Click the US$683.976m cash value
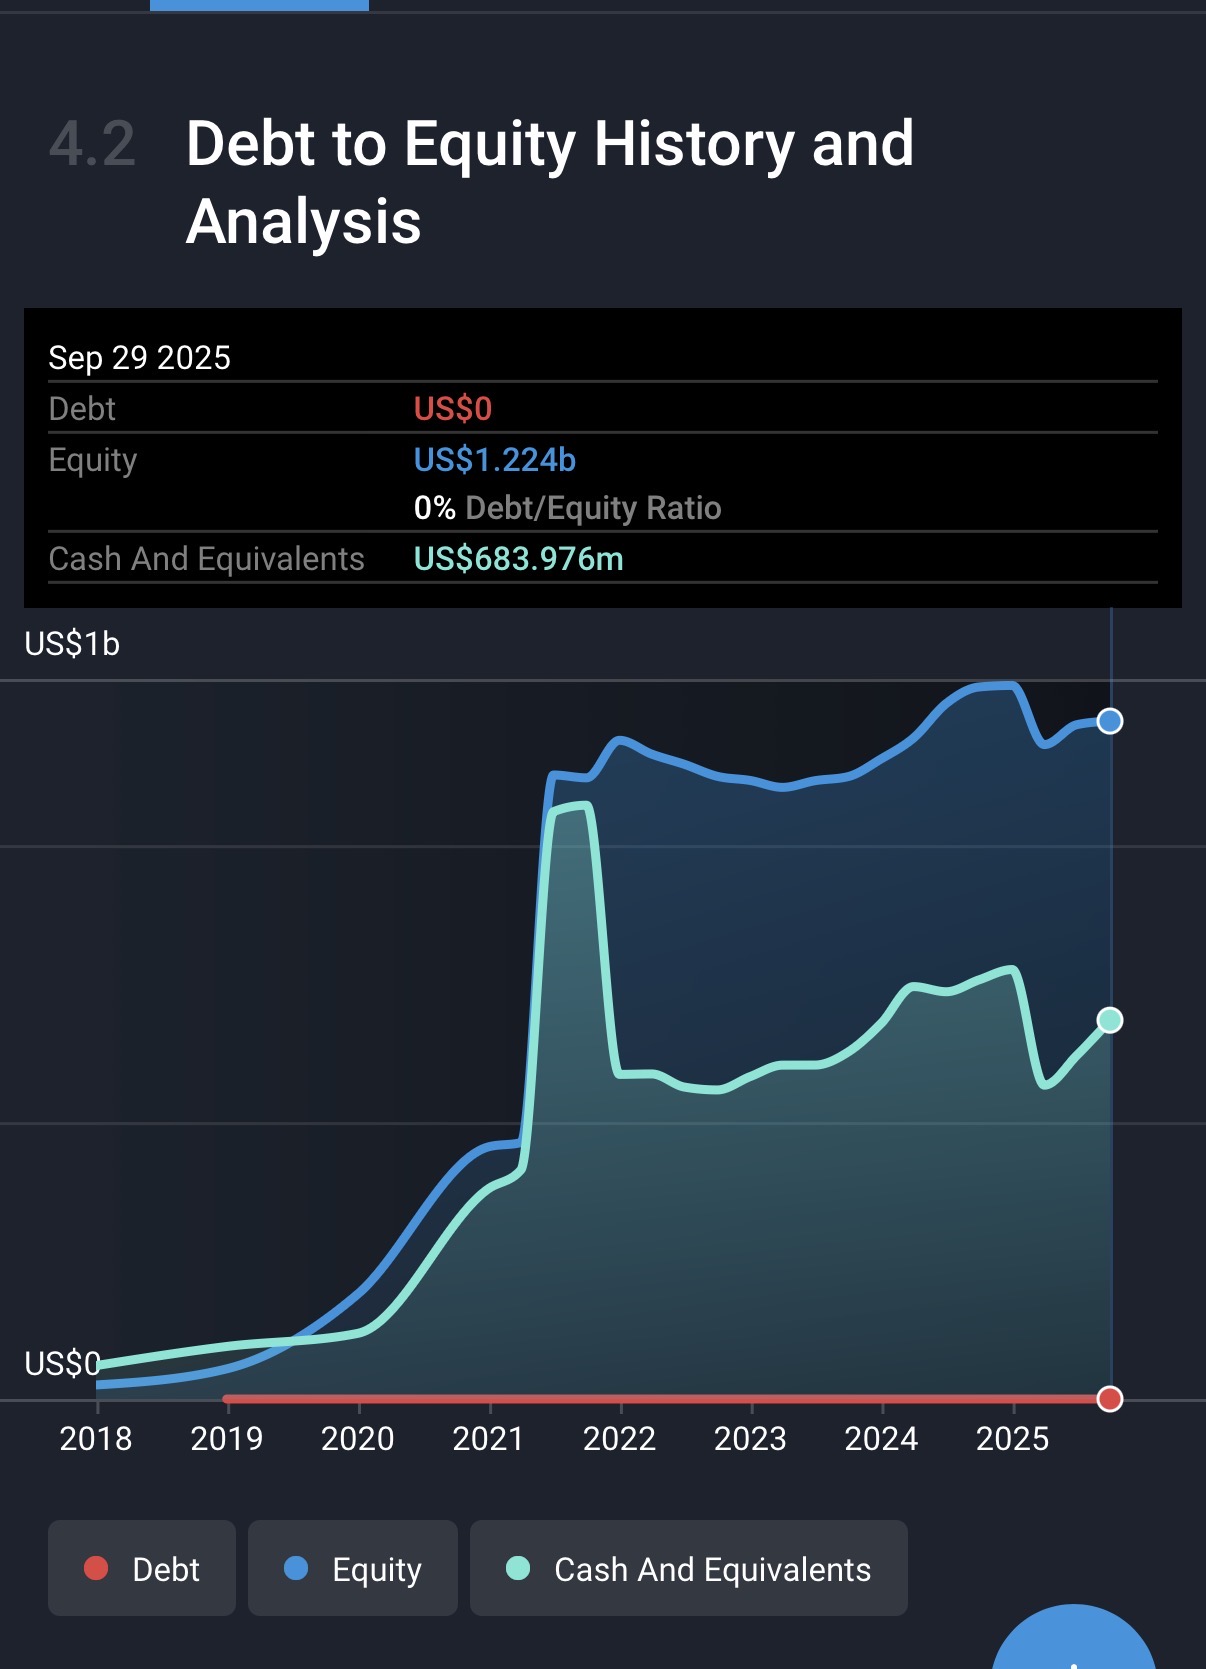This screenshot has width=1206, height=1669. click(518, 558)
